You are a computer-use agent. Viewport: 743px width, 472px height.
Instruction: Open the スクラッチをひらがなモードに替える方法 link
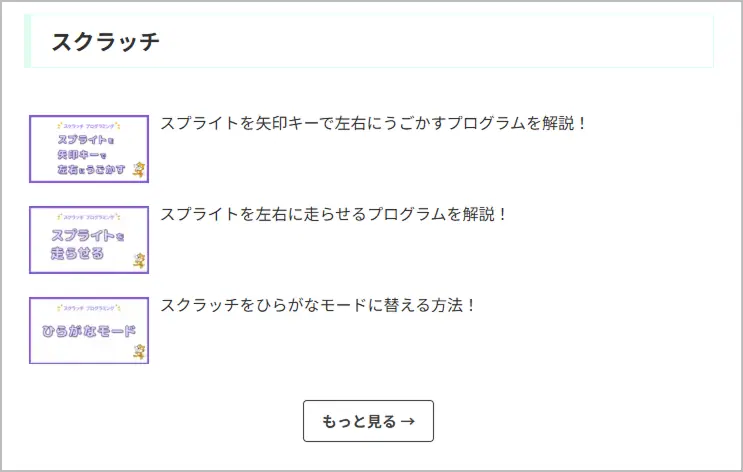click(x=317, y=305)
